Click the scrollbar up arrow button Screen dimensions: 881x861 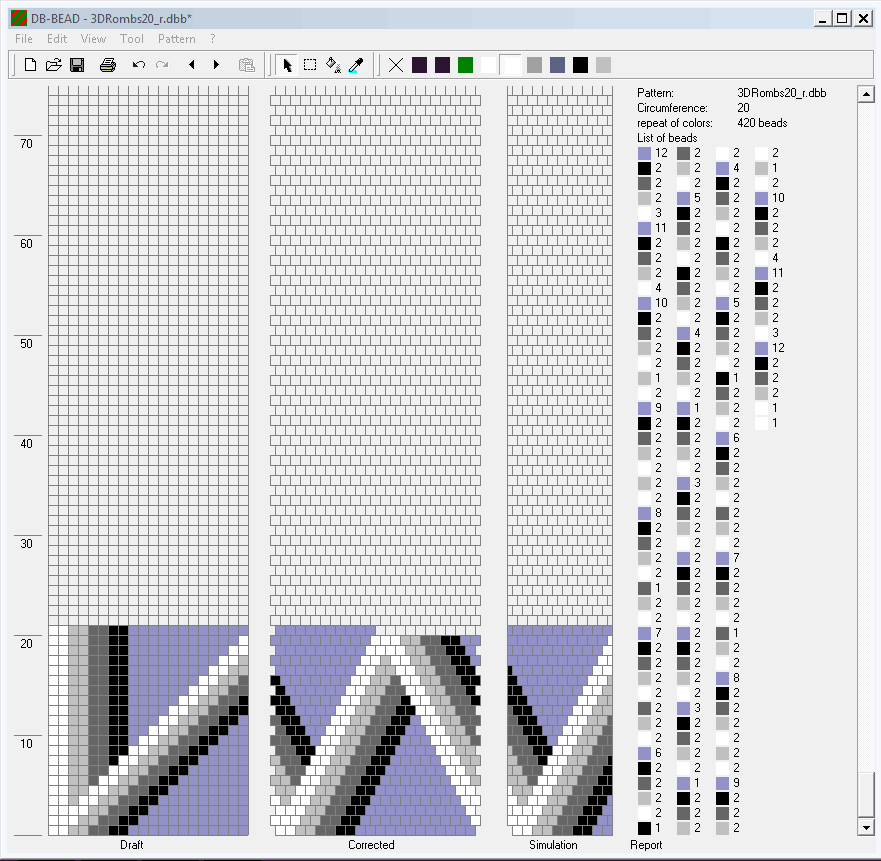tap(866, 93)
